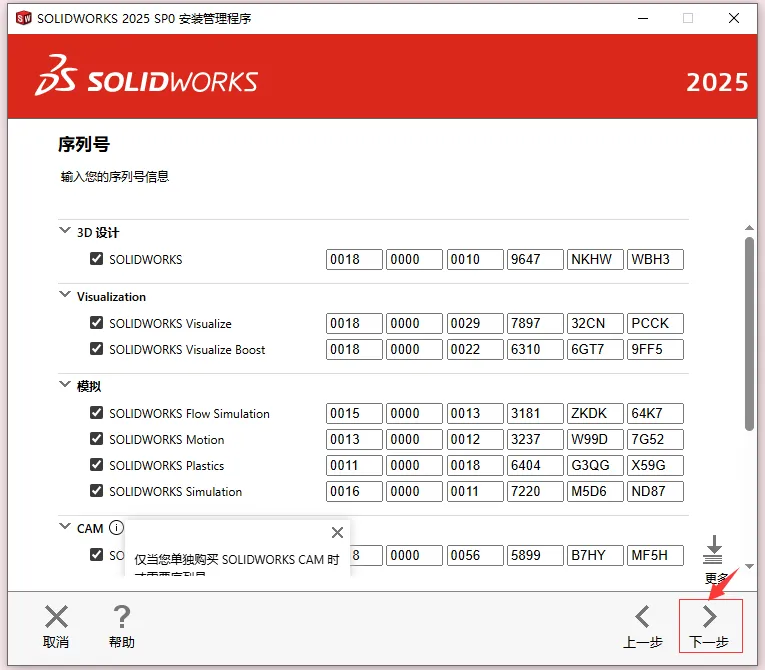Click Visualize serial field containing 7897
765x670 pixels.
click(535, 323)
